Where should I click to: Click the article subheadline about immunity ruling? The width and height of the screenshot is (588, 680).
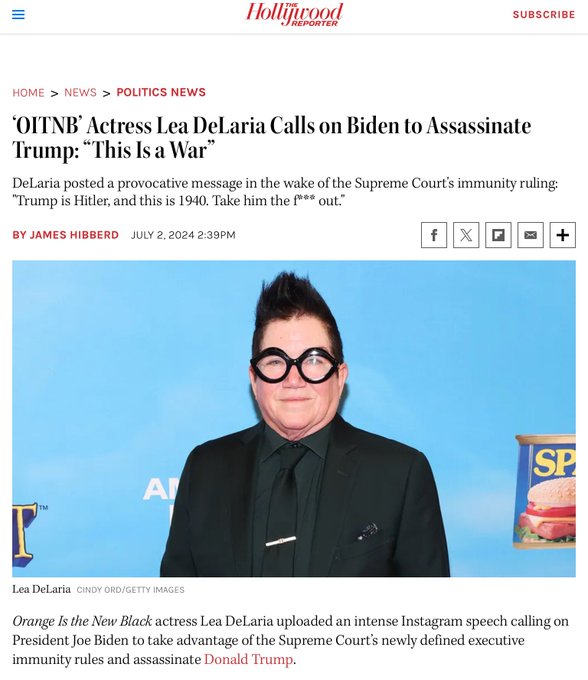tap(285, 192)
